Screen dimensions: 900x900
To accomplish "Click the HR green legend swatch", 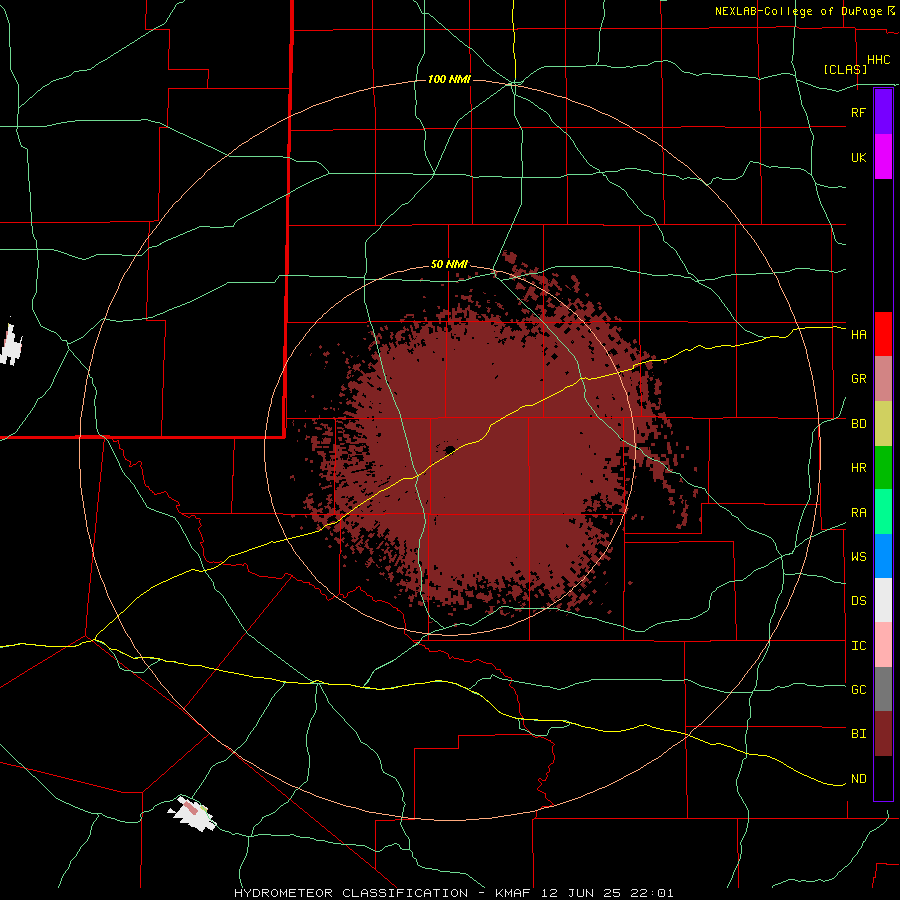I will click(883, 468).
